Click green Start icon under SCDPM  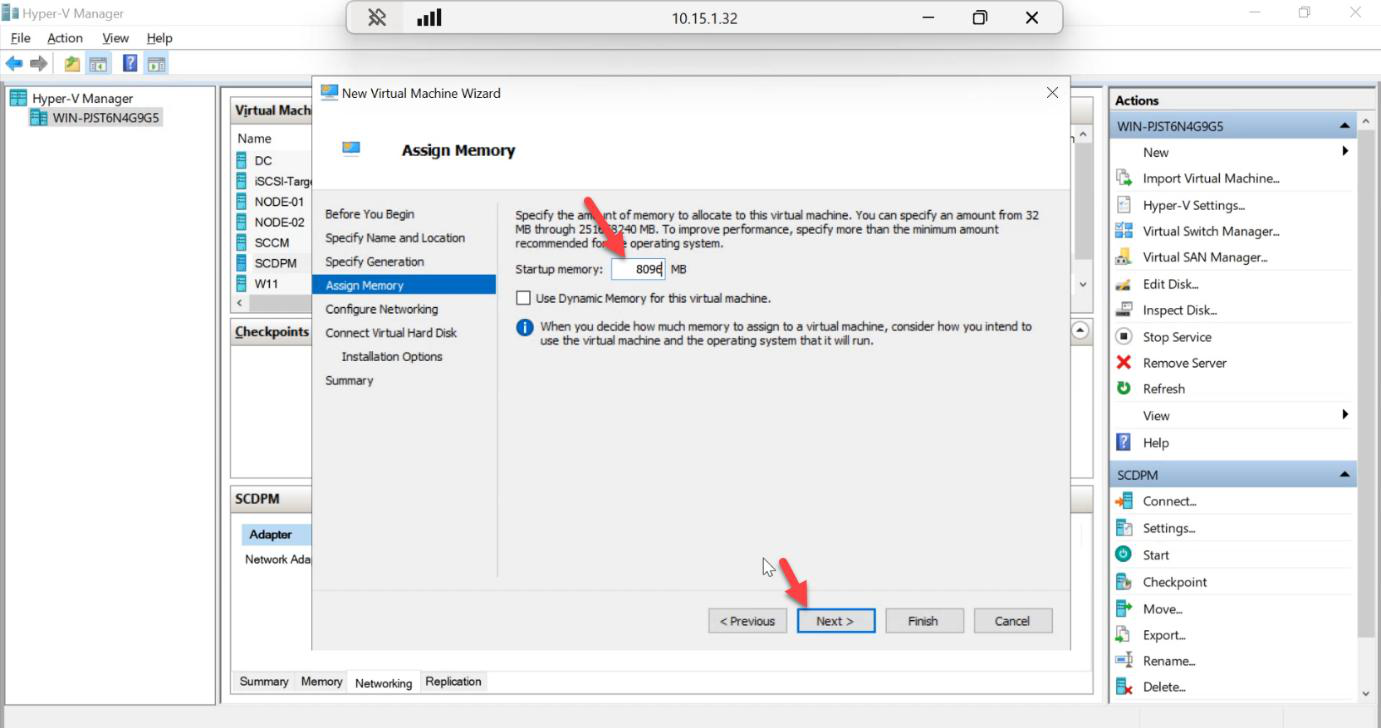[1123, 554]
